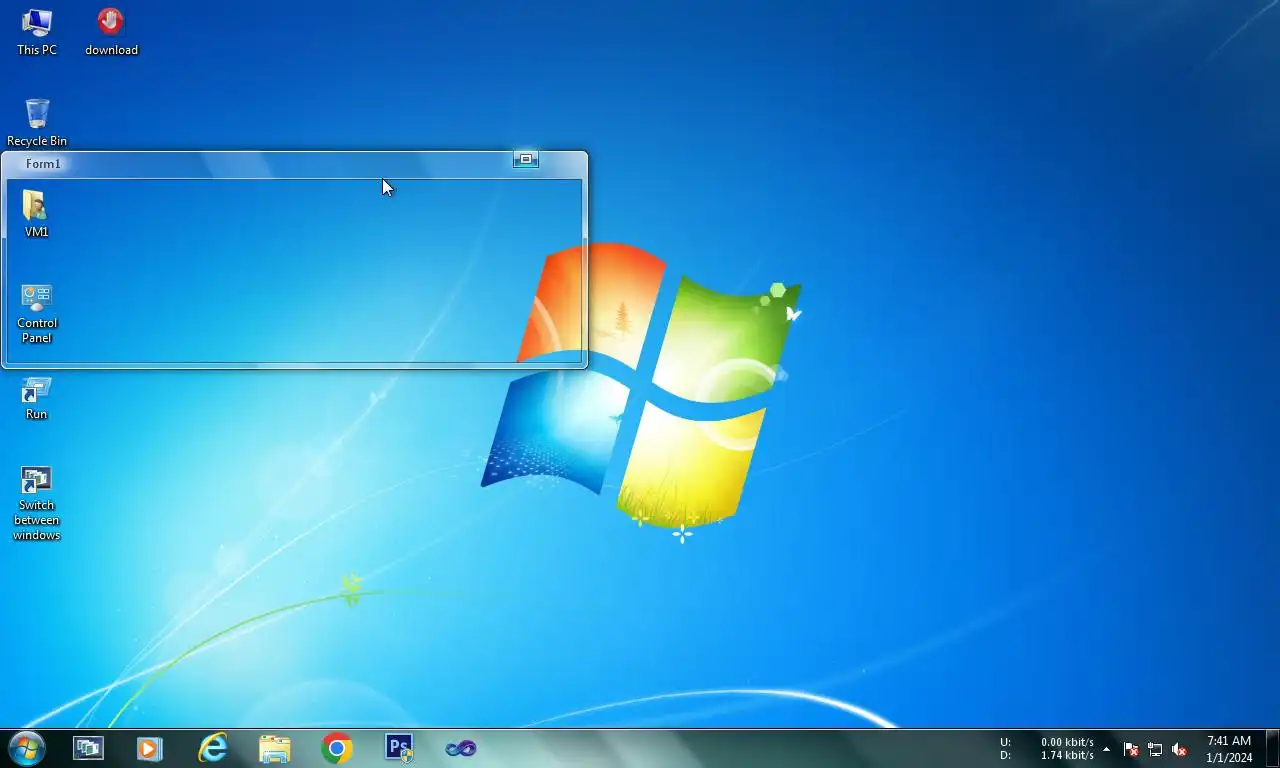The image size is (1280, 768).
Task: Open the This PC desktop icon
Action: click(37, 32)
